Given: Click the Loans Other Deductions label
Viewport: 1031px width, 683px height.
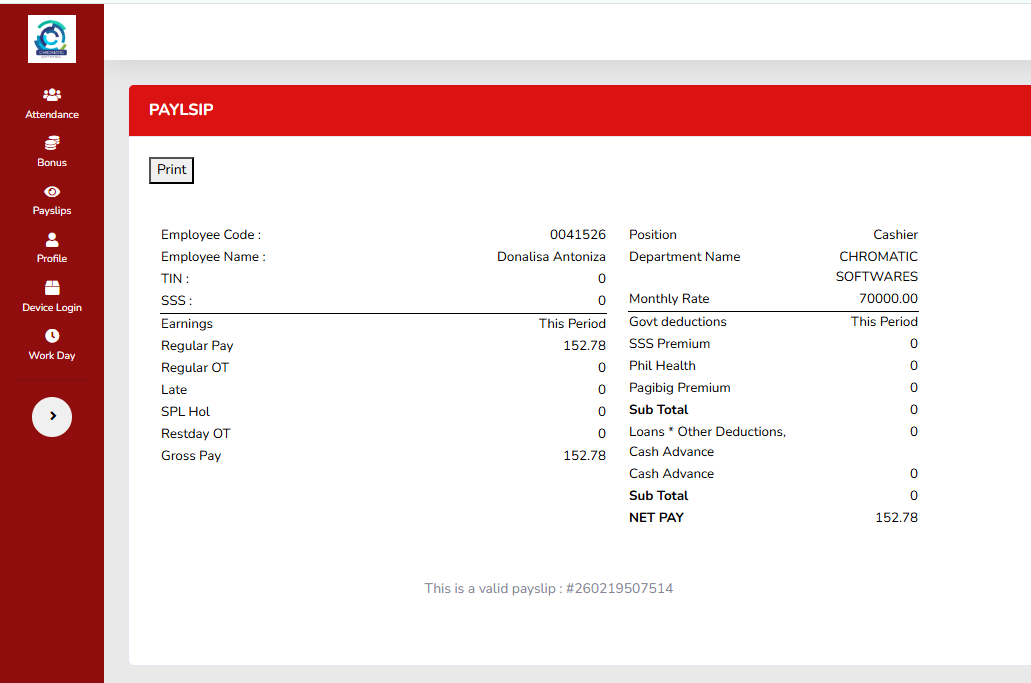Looking at the screenshot, I should coord(707,442).
